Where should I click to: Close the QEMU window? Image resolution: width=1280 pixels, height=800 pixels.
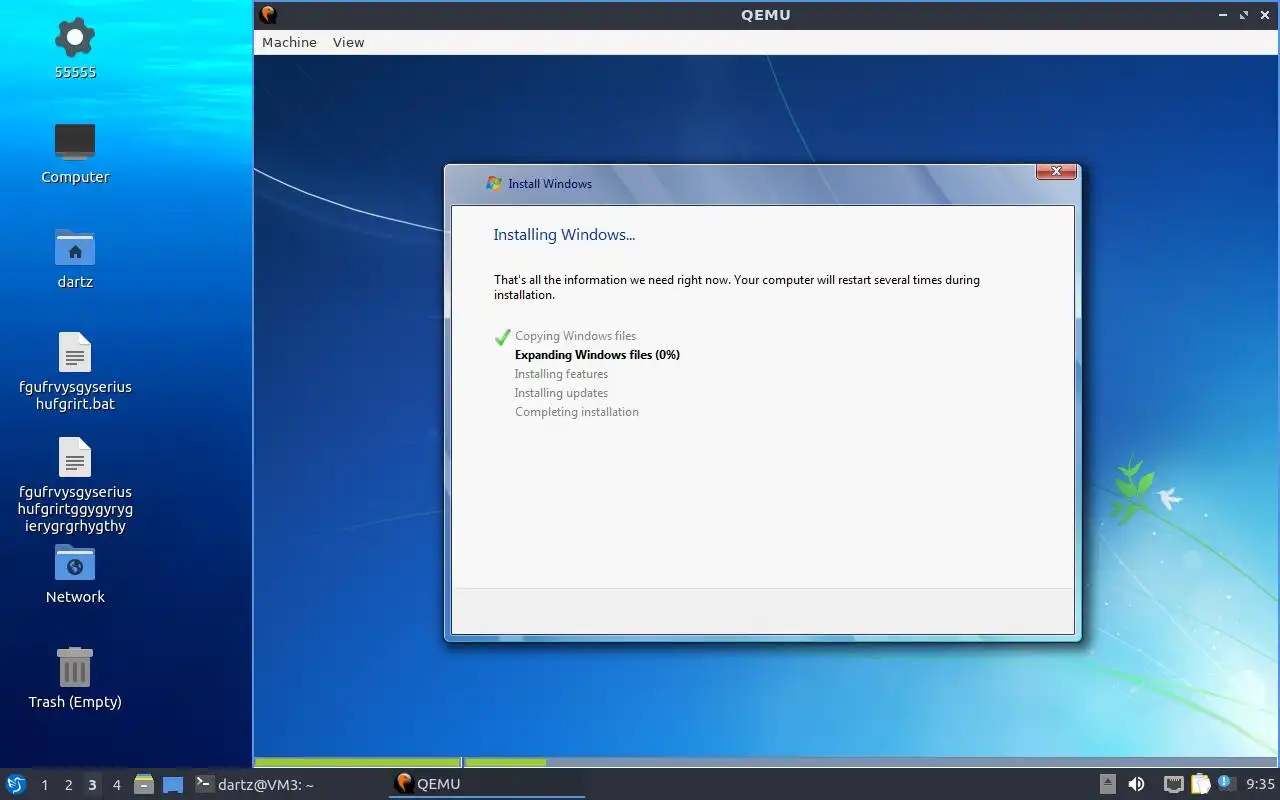pos(1265,15)
